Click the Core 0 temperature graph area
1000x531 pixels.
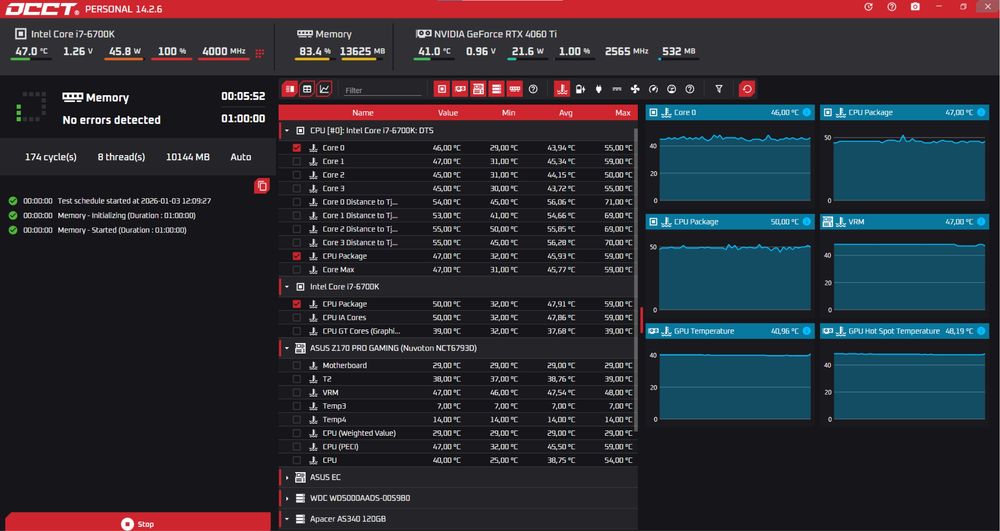[735, 166]
